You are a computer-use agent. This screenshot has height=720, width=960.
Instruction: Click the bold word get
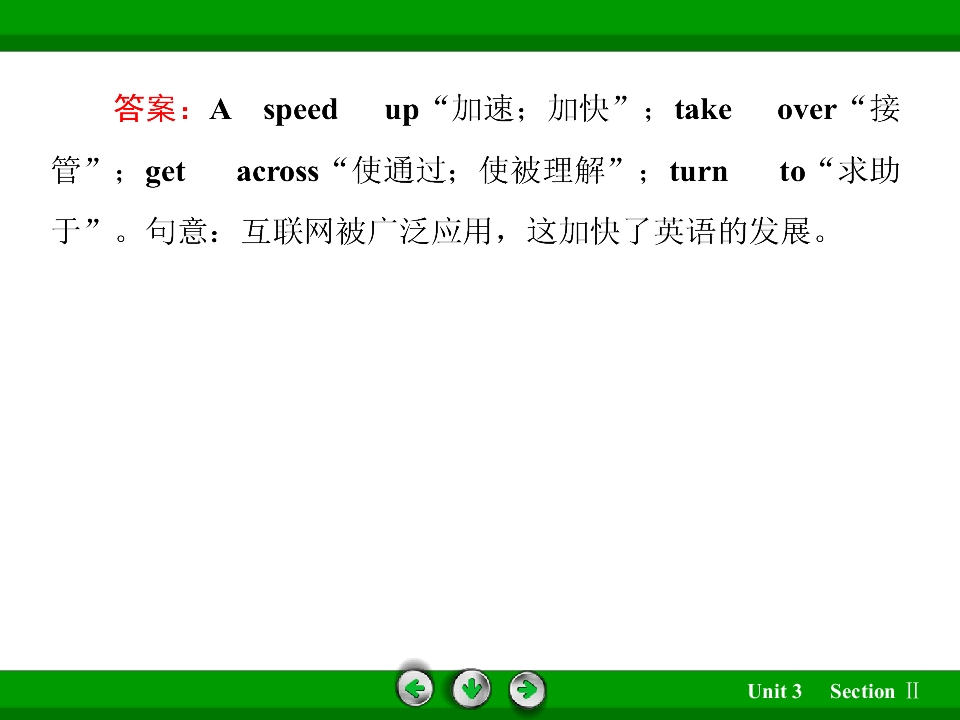(x=165, y=173)
